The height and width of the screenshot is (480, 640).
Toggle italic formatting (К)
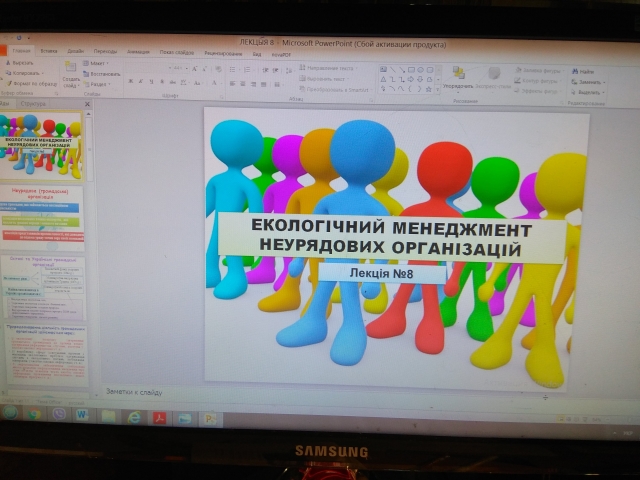(141, 82)
